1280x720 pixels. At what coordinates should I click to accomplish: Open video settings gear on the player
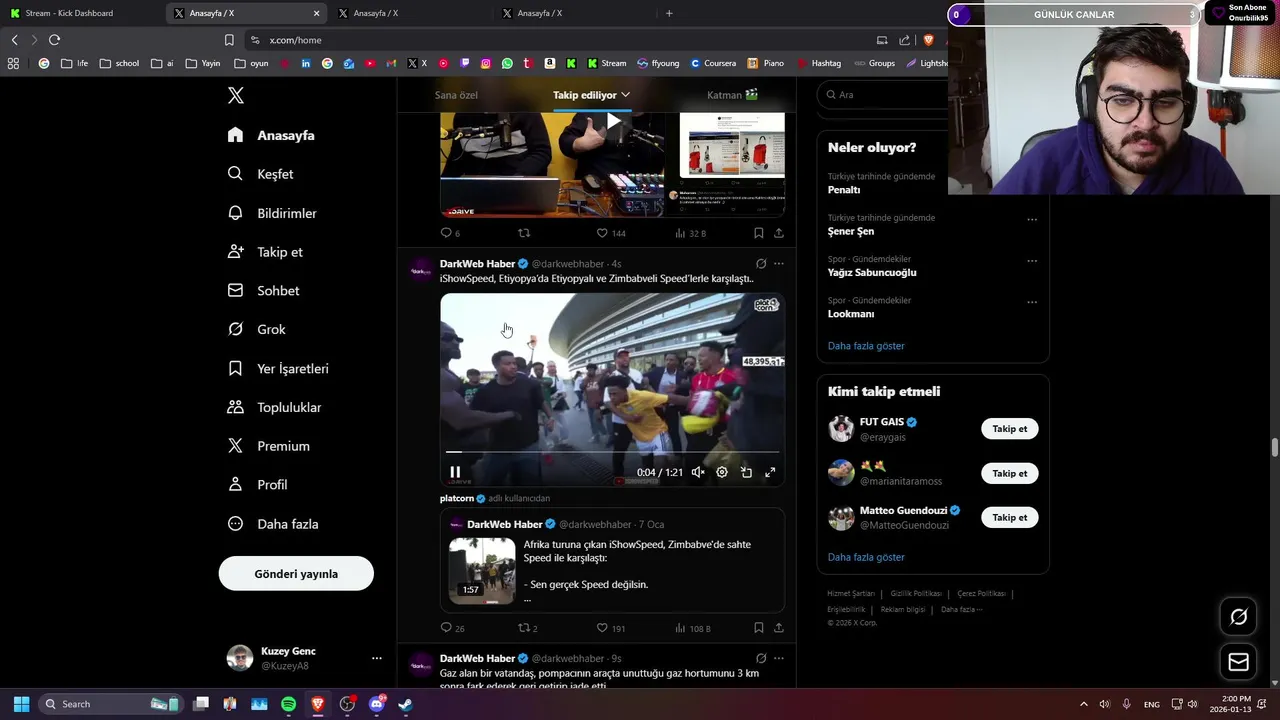(x=722, y=472)
